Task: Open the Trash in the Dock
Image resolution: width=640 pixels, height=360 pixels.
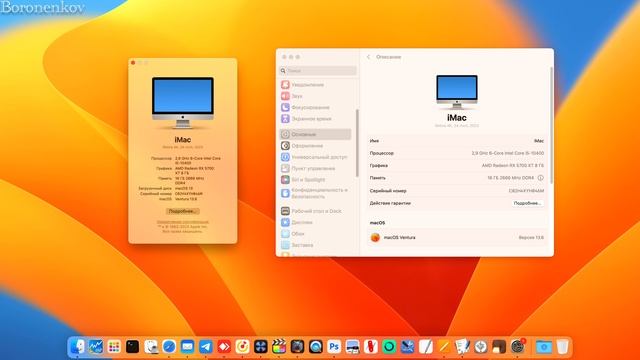Action: point(562,347)
